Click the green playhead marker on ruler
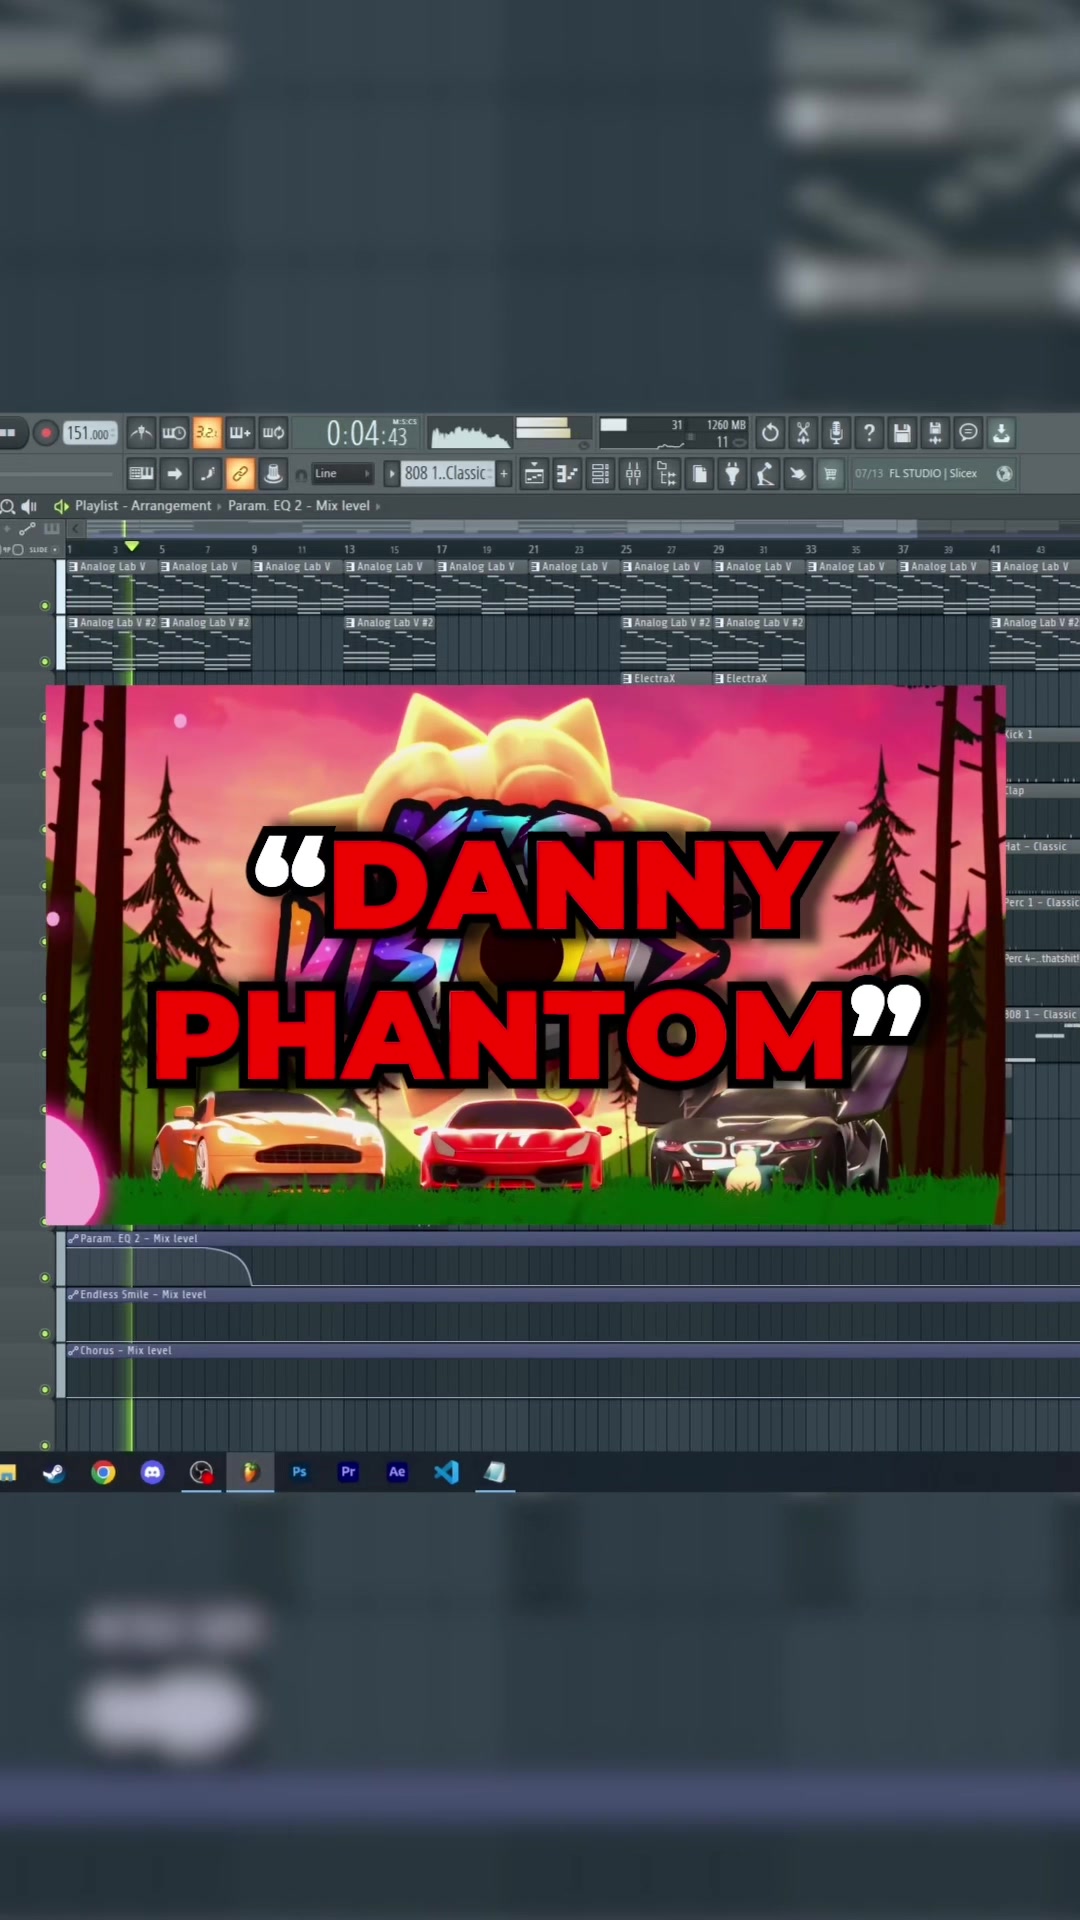The width and height of the screenshot is (1080, 1920). pos(131,547)
